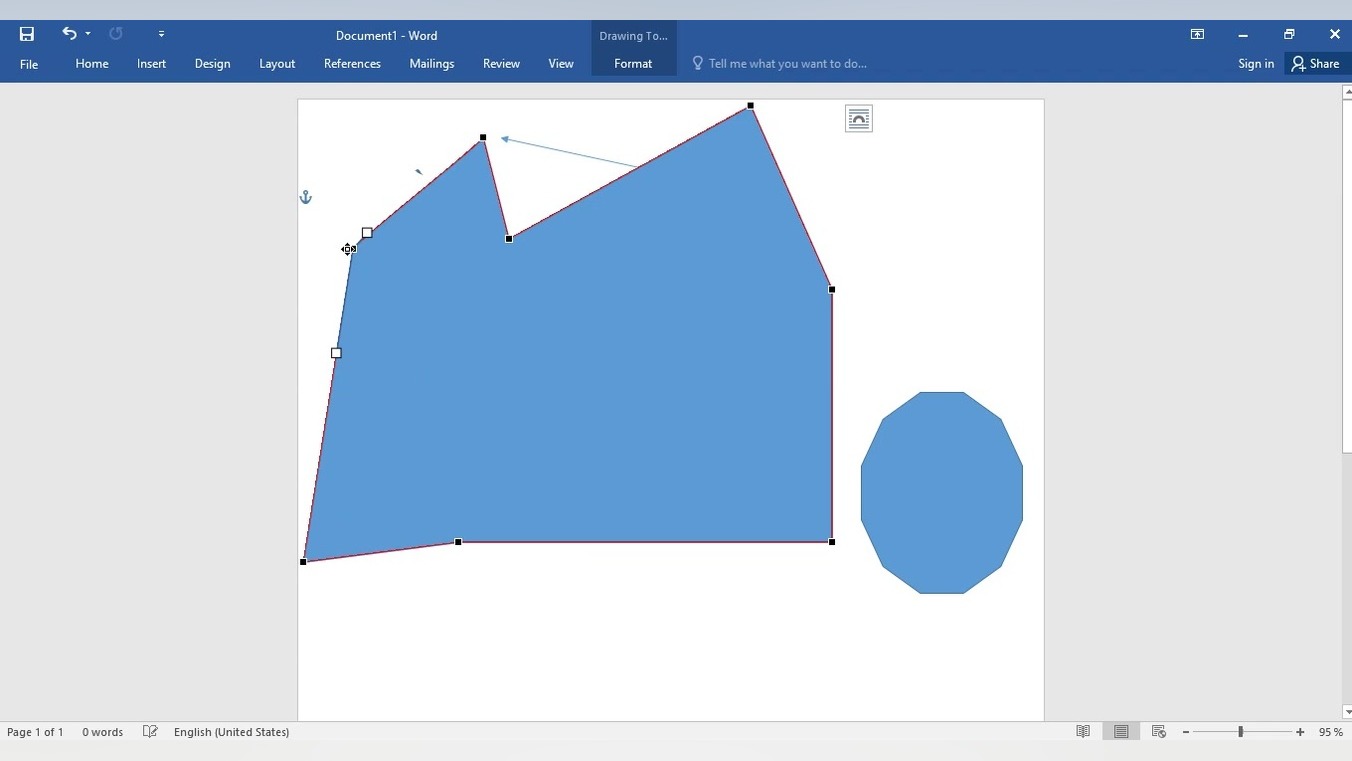The height and width of the screenshot is (761, 1352).
Task: Zoom in with the plus button
Action: click(x=1300, y=732)
